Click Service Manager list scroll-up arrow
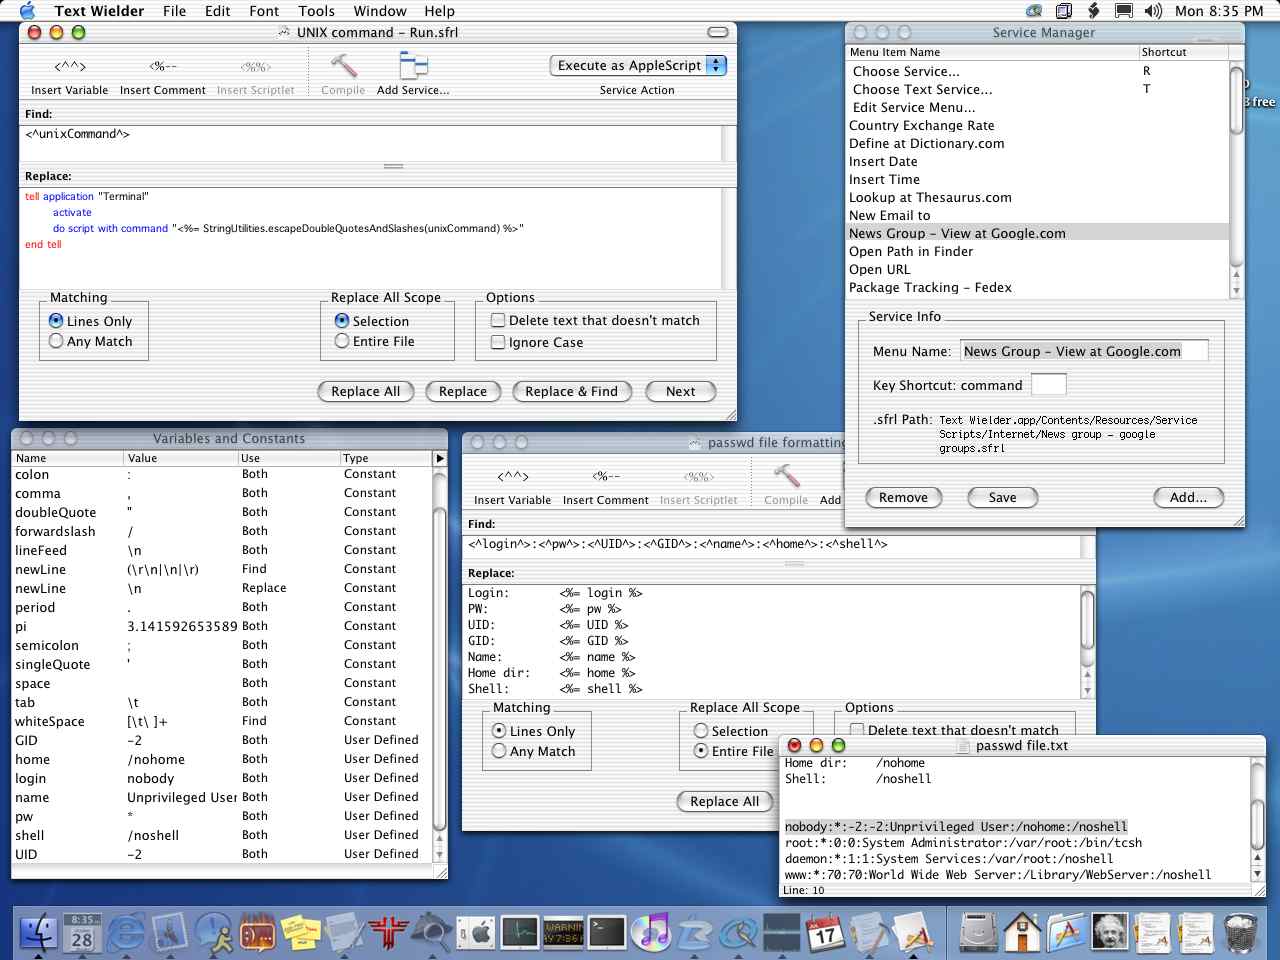This screenshot has width=1280, height=960. (x=1236, y=274)
